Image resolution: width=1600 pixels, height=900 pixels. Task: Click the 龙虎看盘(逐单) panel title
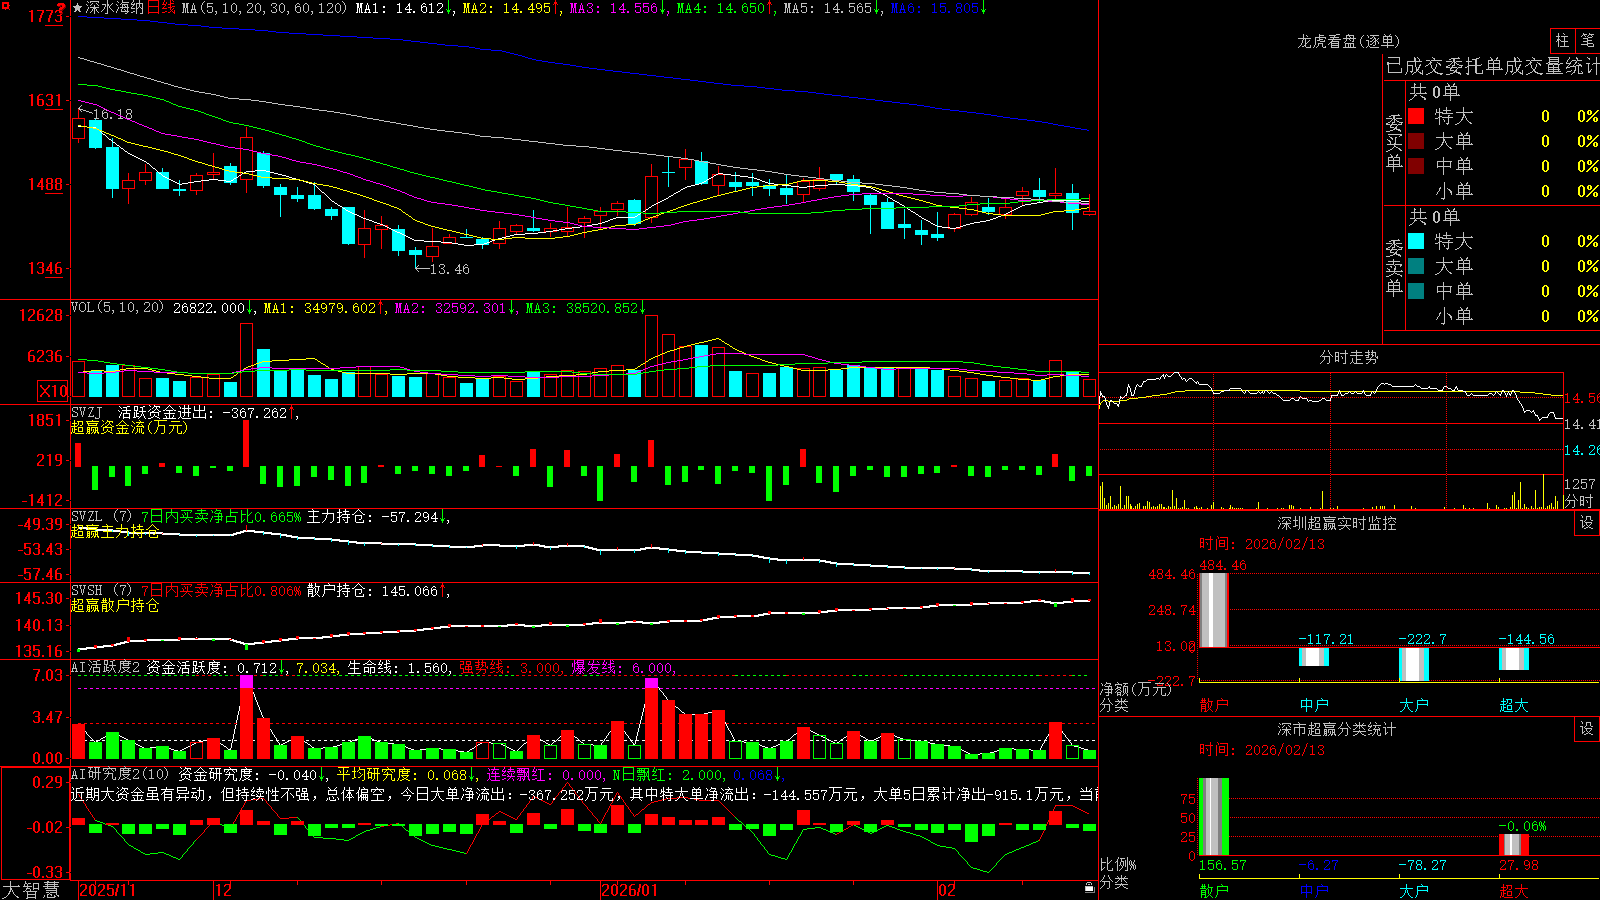coord(1348,41)
